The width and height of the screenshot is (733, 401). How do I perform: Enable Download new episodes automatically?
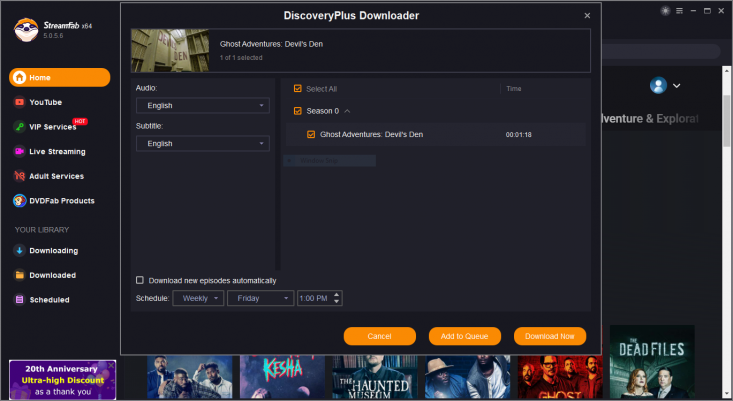pyautogui.click(x=140, y=280)
